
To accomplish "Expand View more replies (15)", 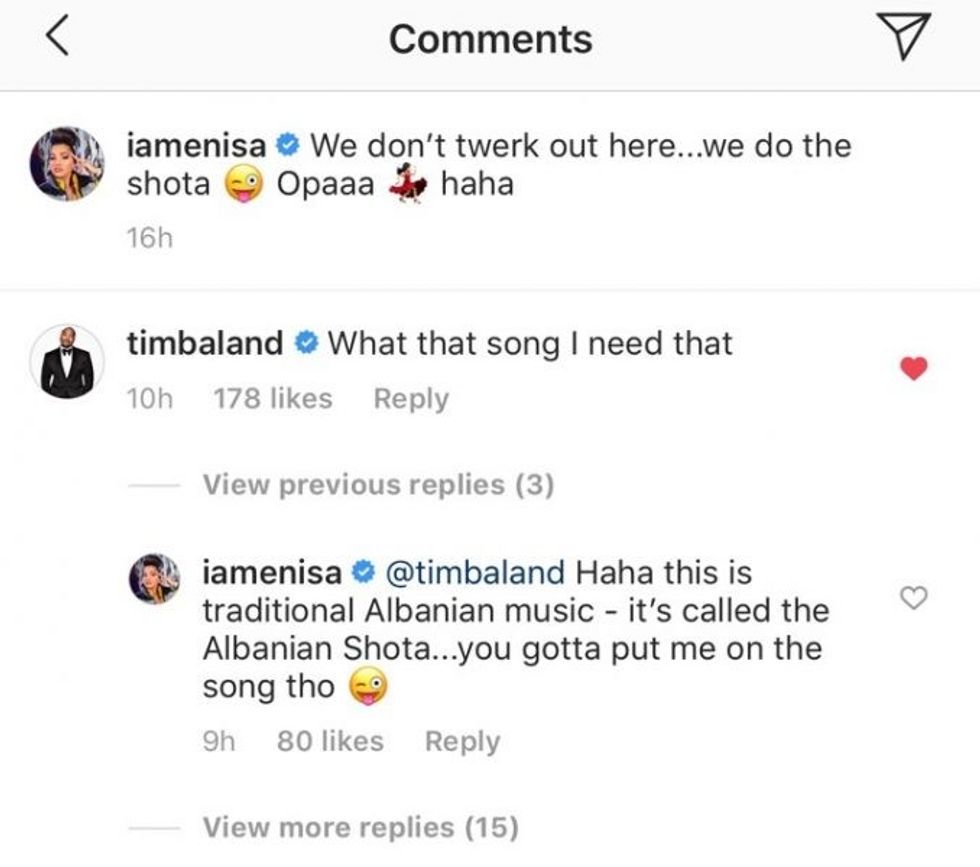I will tap(361, 827).
